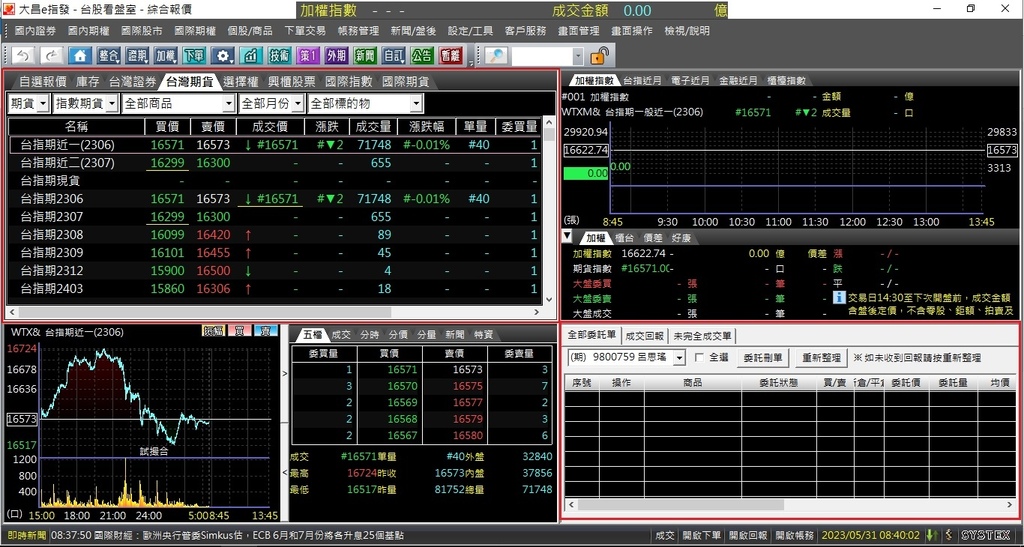1024x547 pixels.
Task: Select the 分時 tab in quote panel
Action: coord(369,335)
